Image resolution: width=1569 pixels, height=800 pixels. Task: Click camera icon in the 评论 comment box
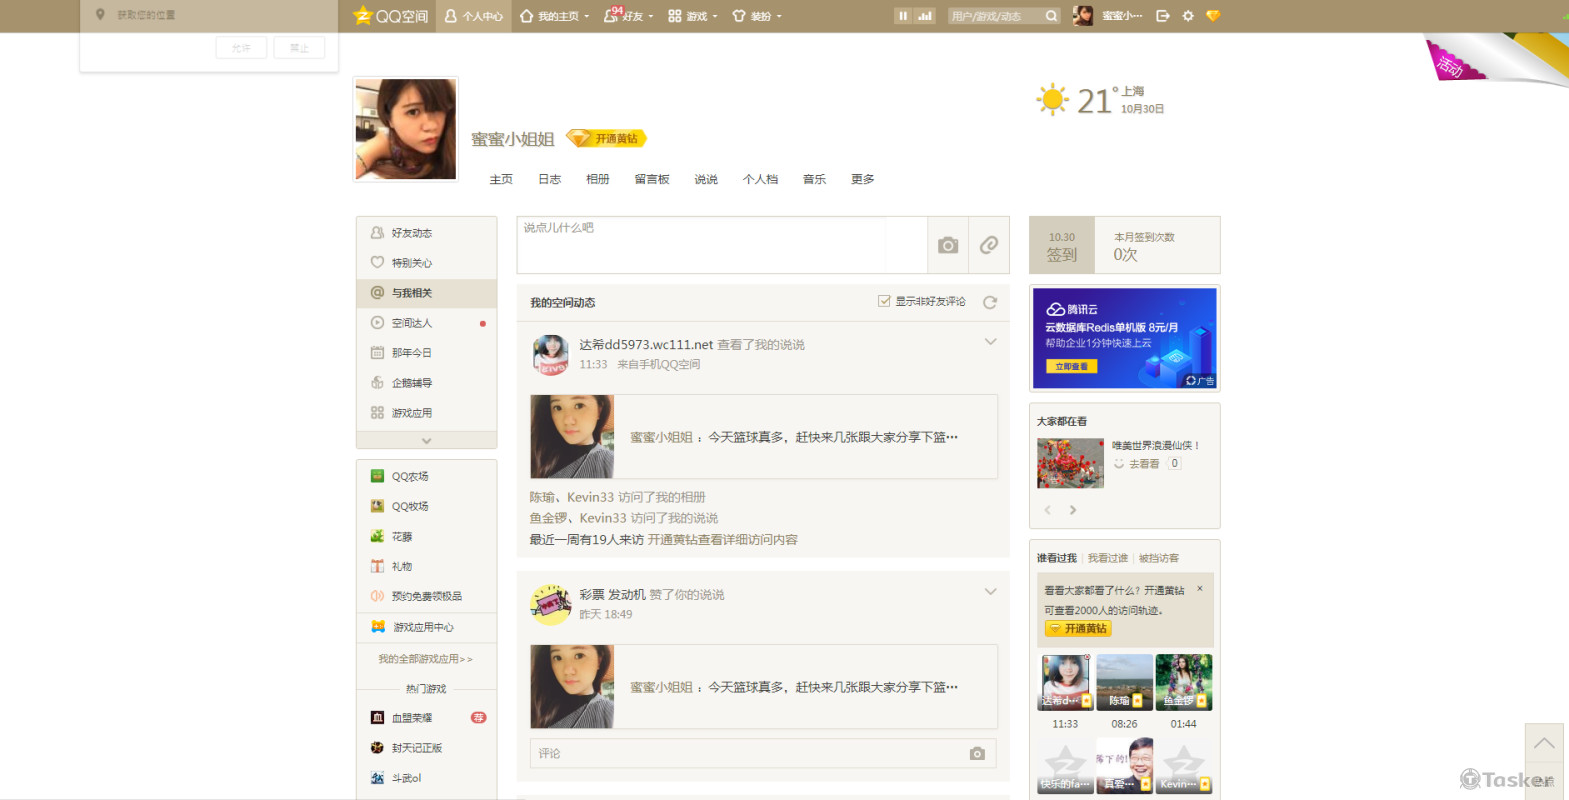point(977,753)
